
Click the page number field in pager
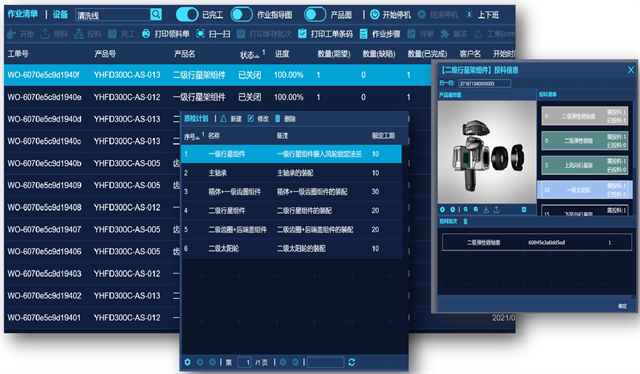(244, 362)
